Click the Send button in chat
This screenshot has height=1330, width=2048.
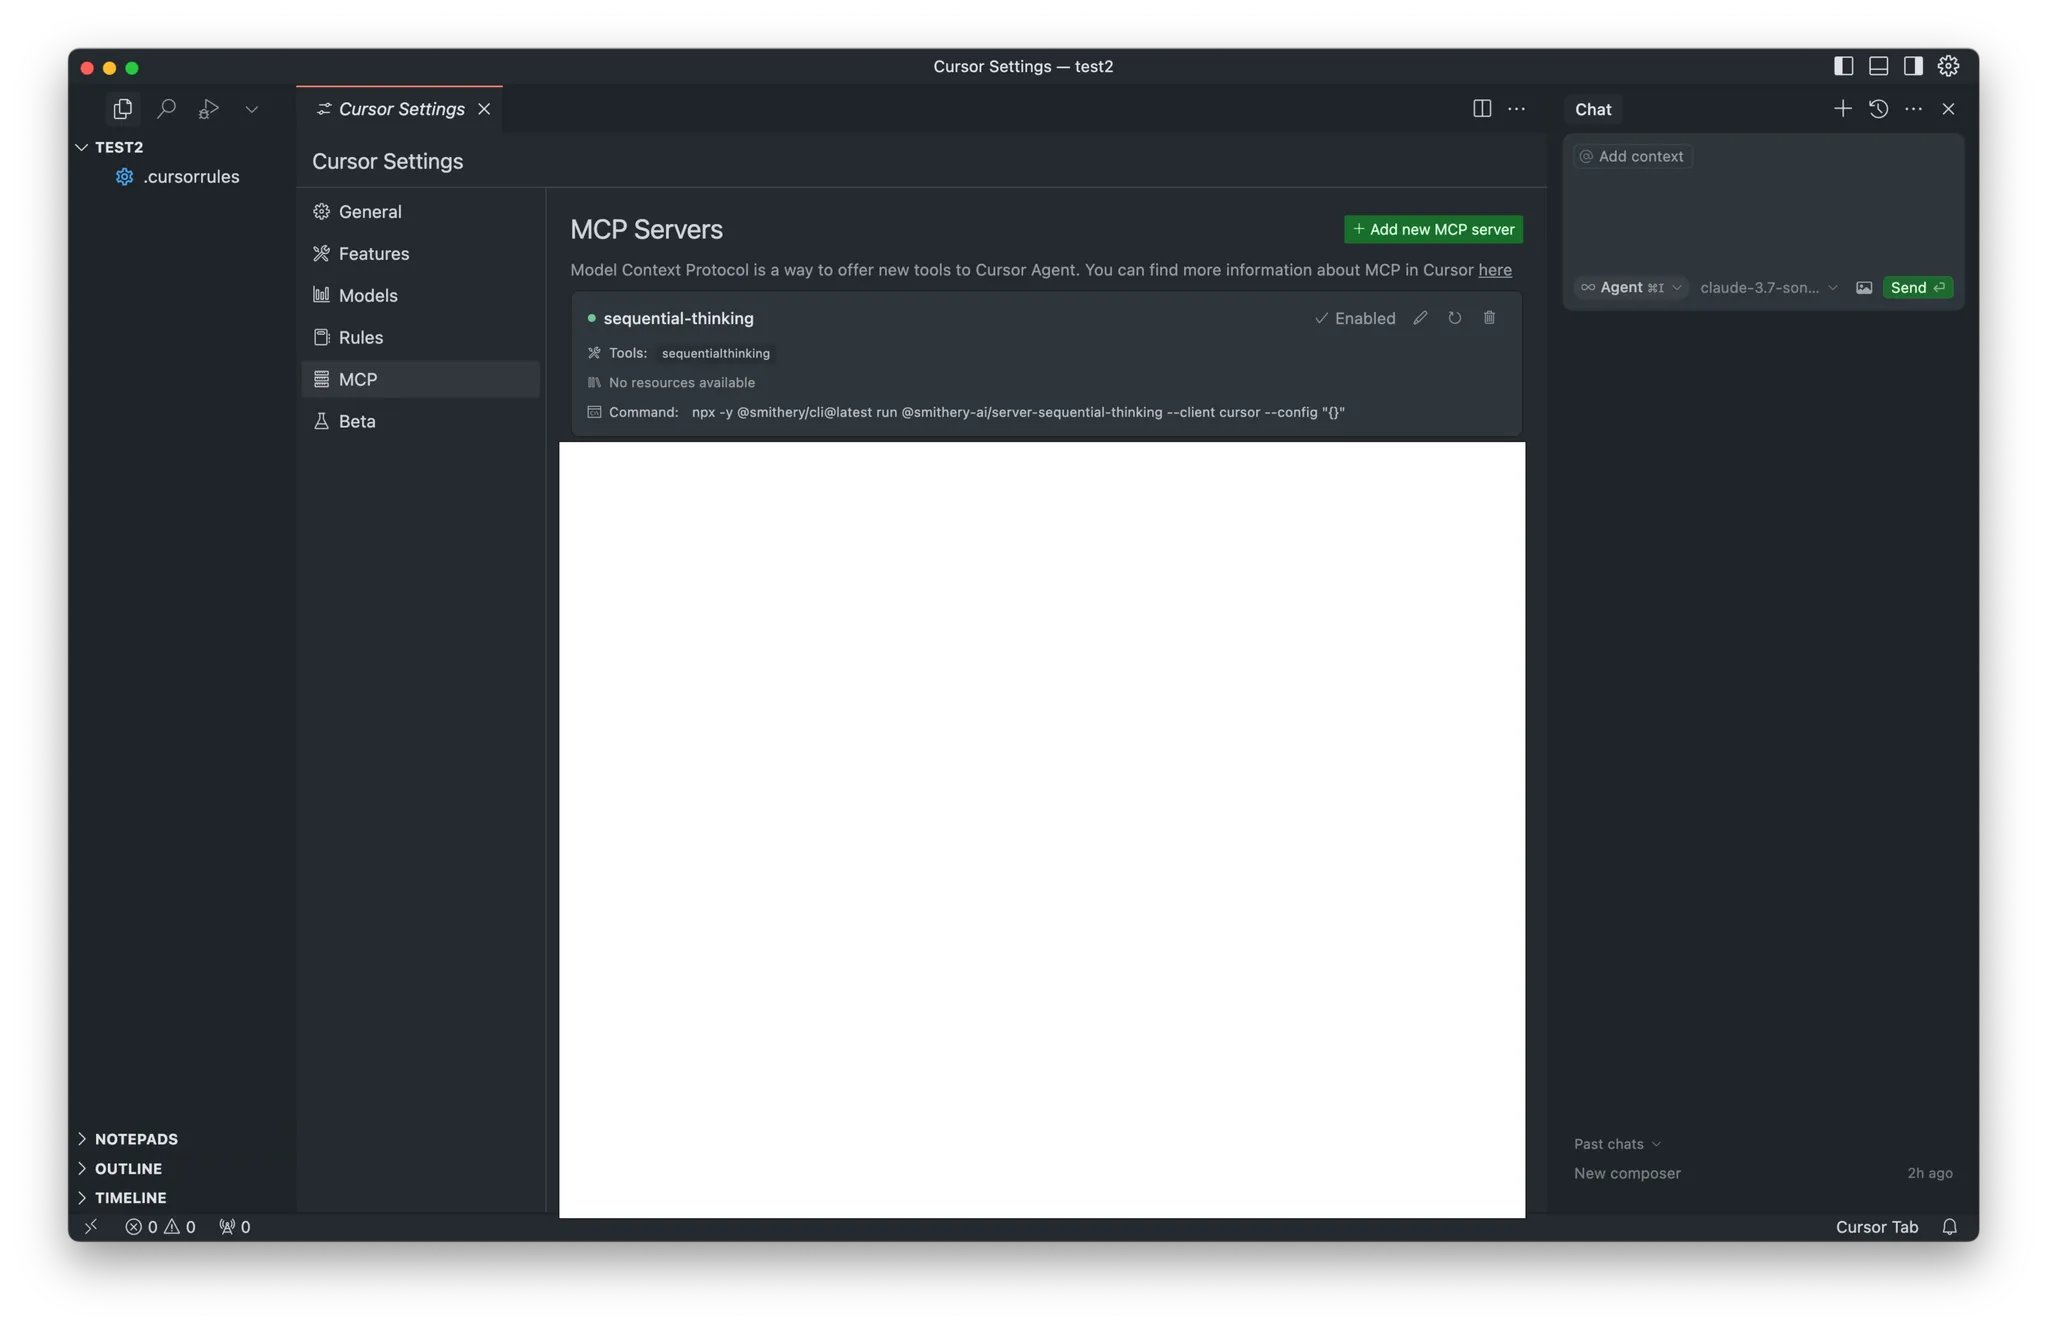pyautogui.click(x=1917, y=288)
